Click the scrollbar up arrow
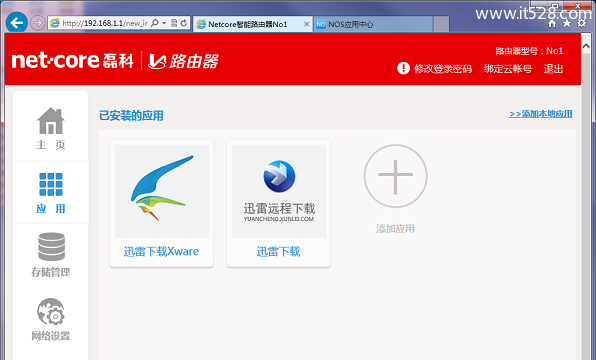 (586, 46)
